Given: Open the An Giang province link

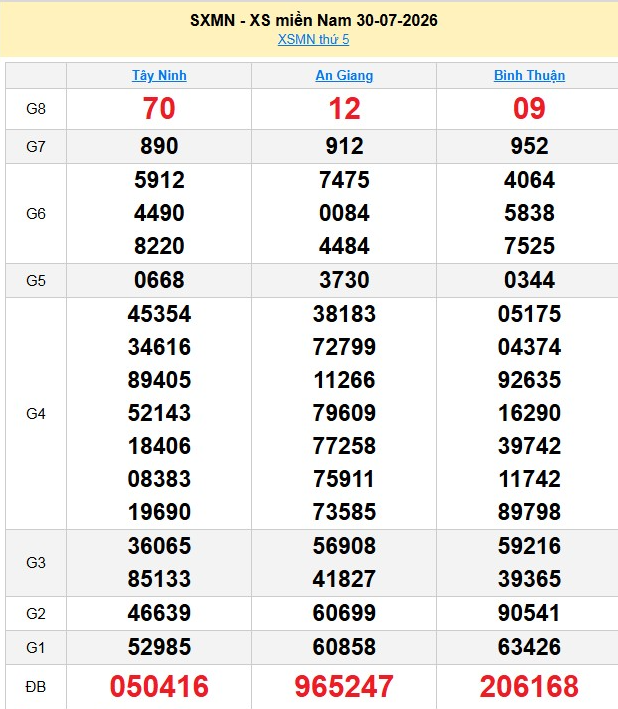Looking at the screenshot, I should [344, 75].
